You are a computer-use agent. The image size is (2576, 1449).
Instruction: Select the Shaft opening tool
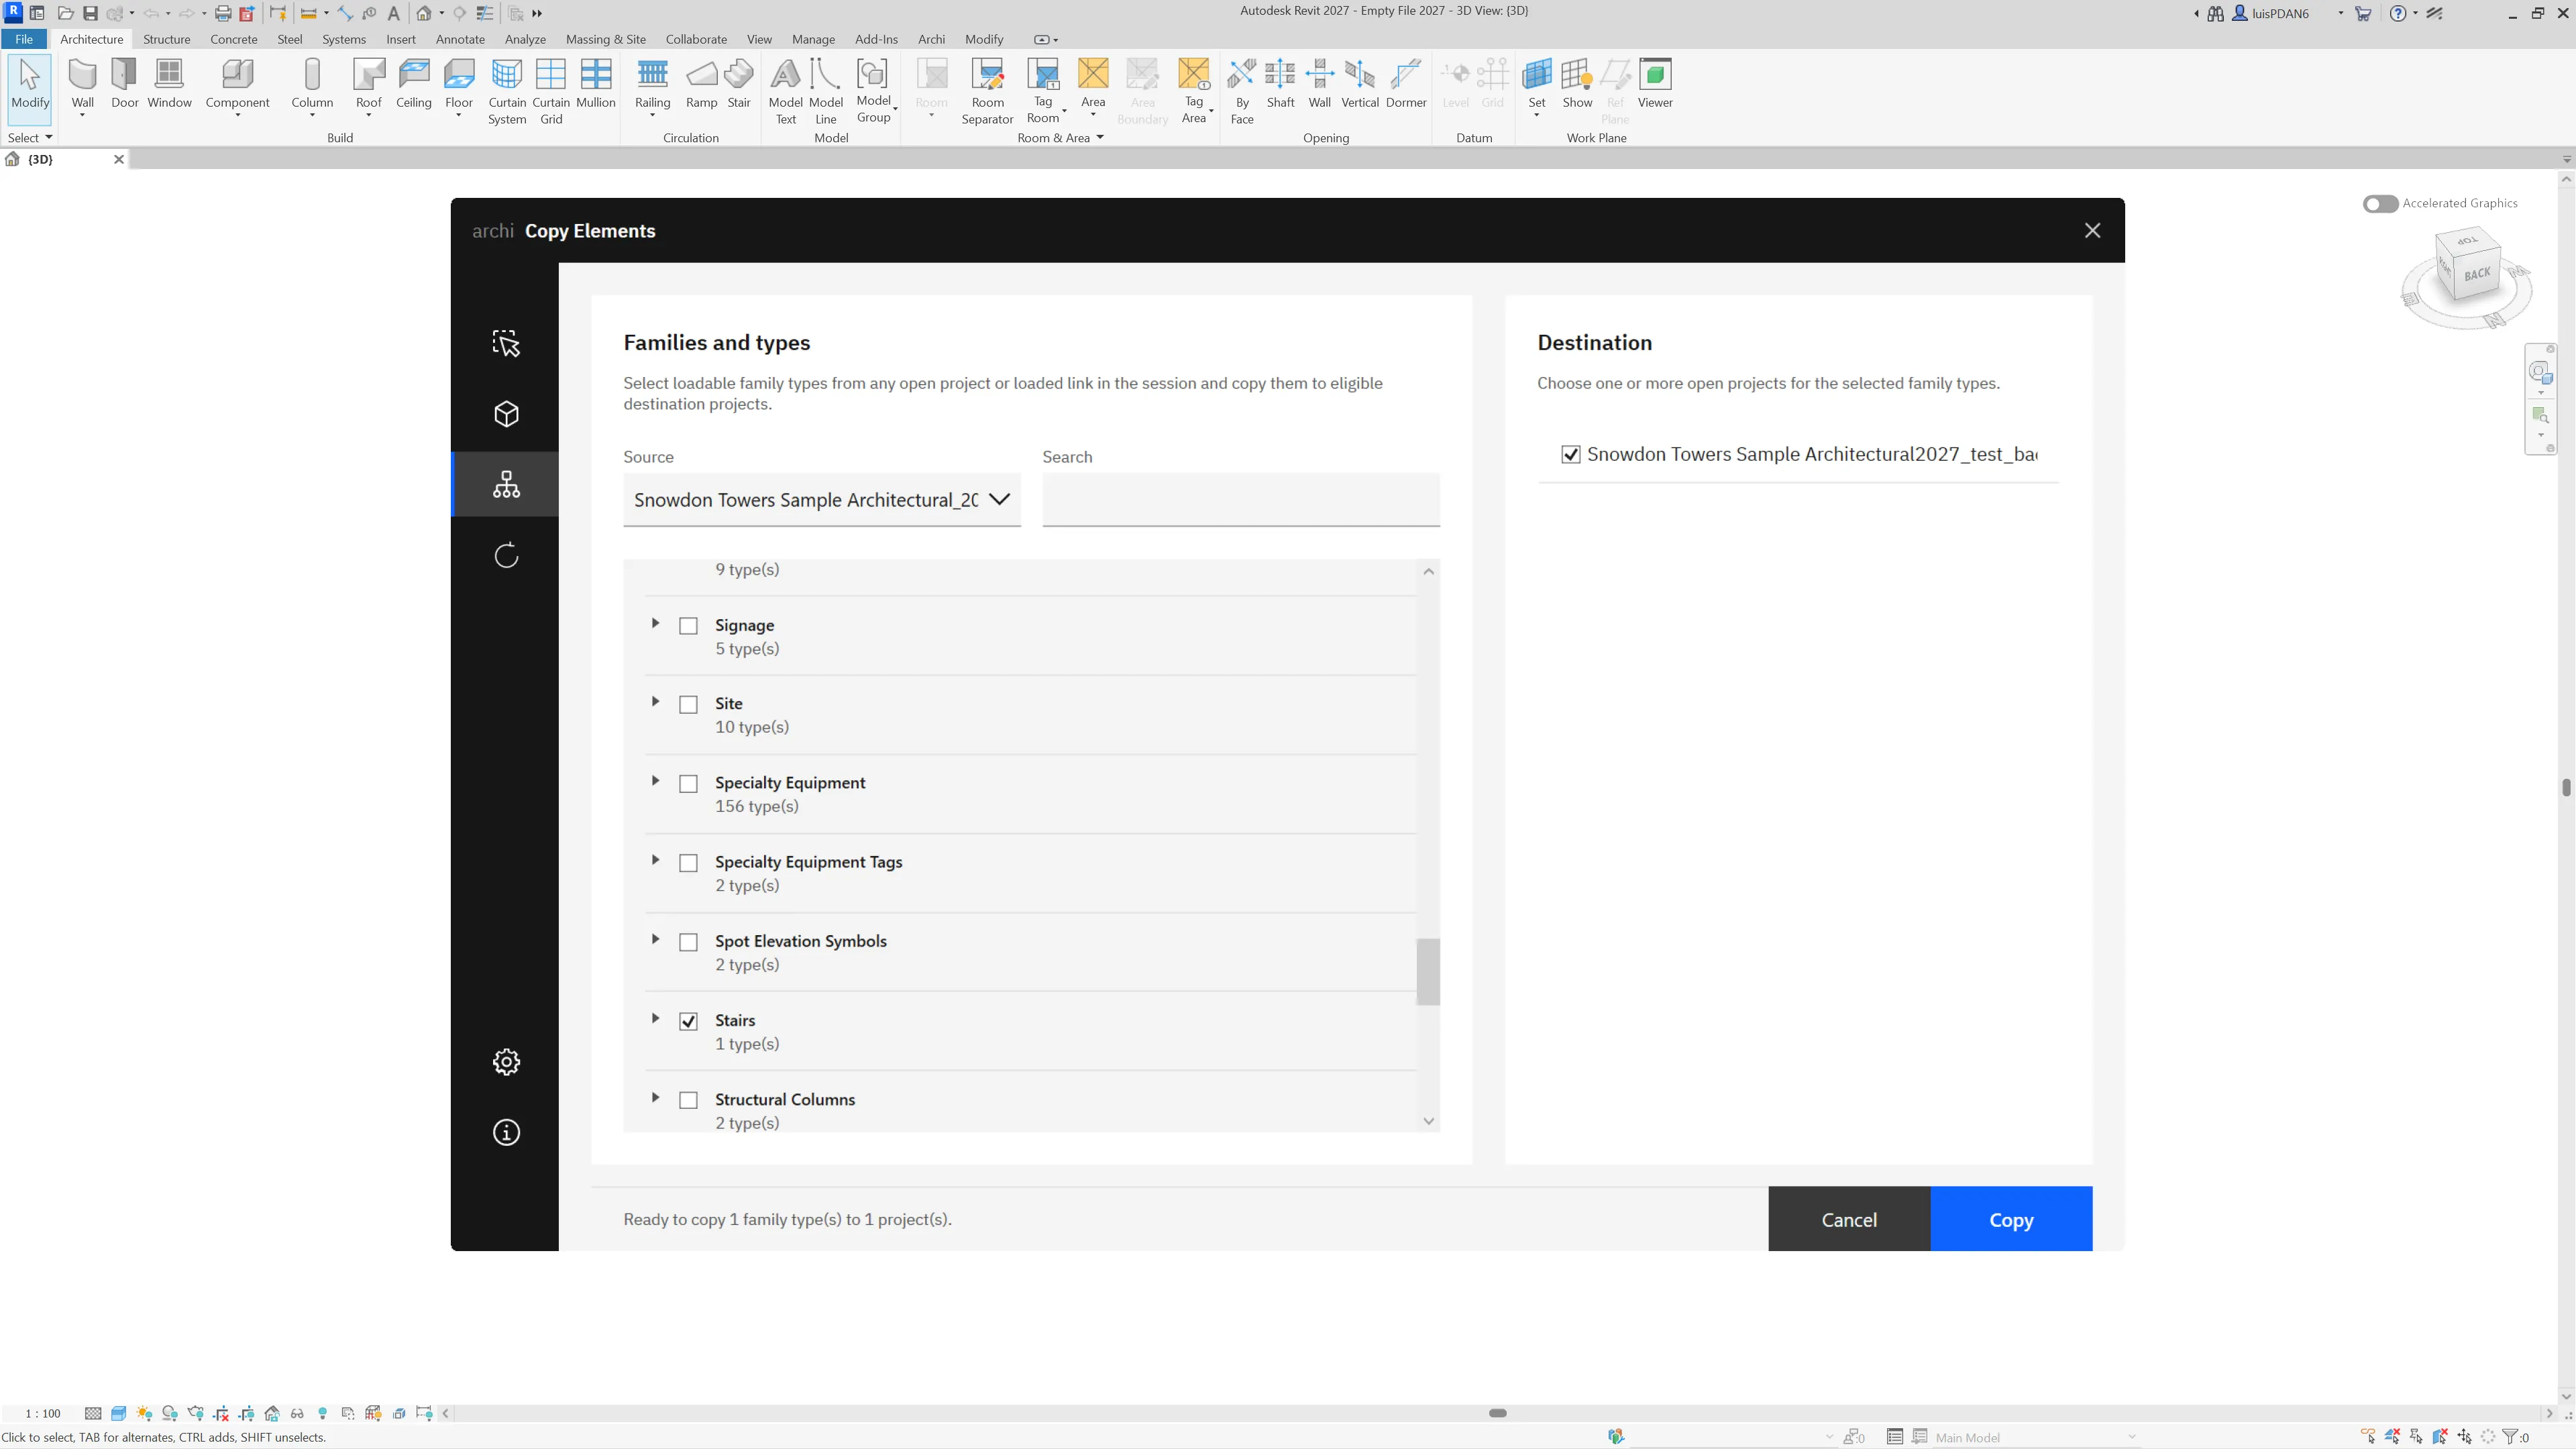click(1280, 84)
